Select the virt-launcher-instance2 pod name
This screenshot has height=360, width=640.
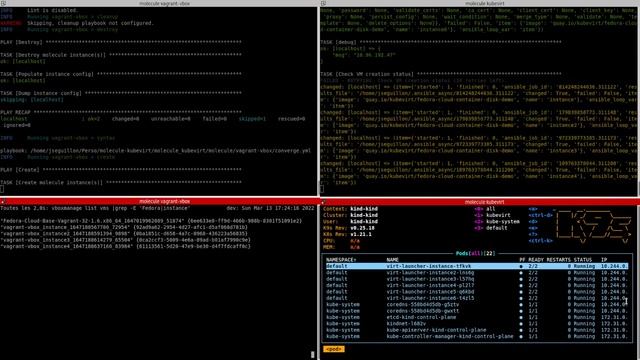[430, 273]
